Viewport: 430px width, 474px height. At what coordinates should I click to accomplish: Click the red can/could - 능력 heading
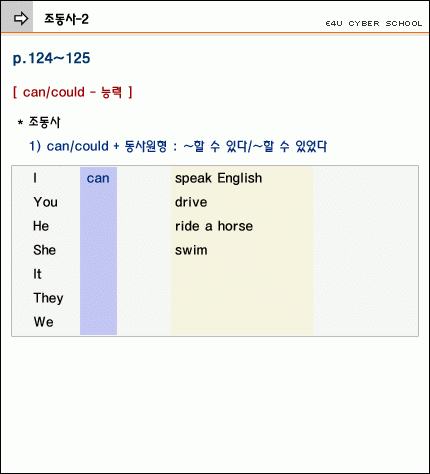pyautogui.click(x=73, y=92)
